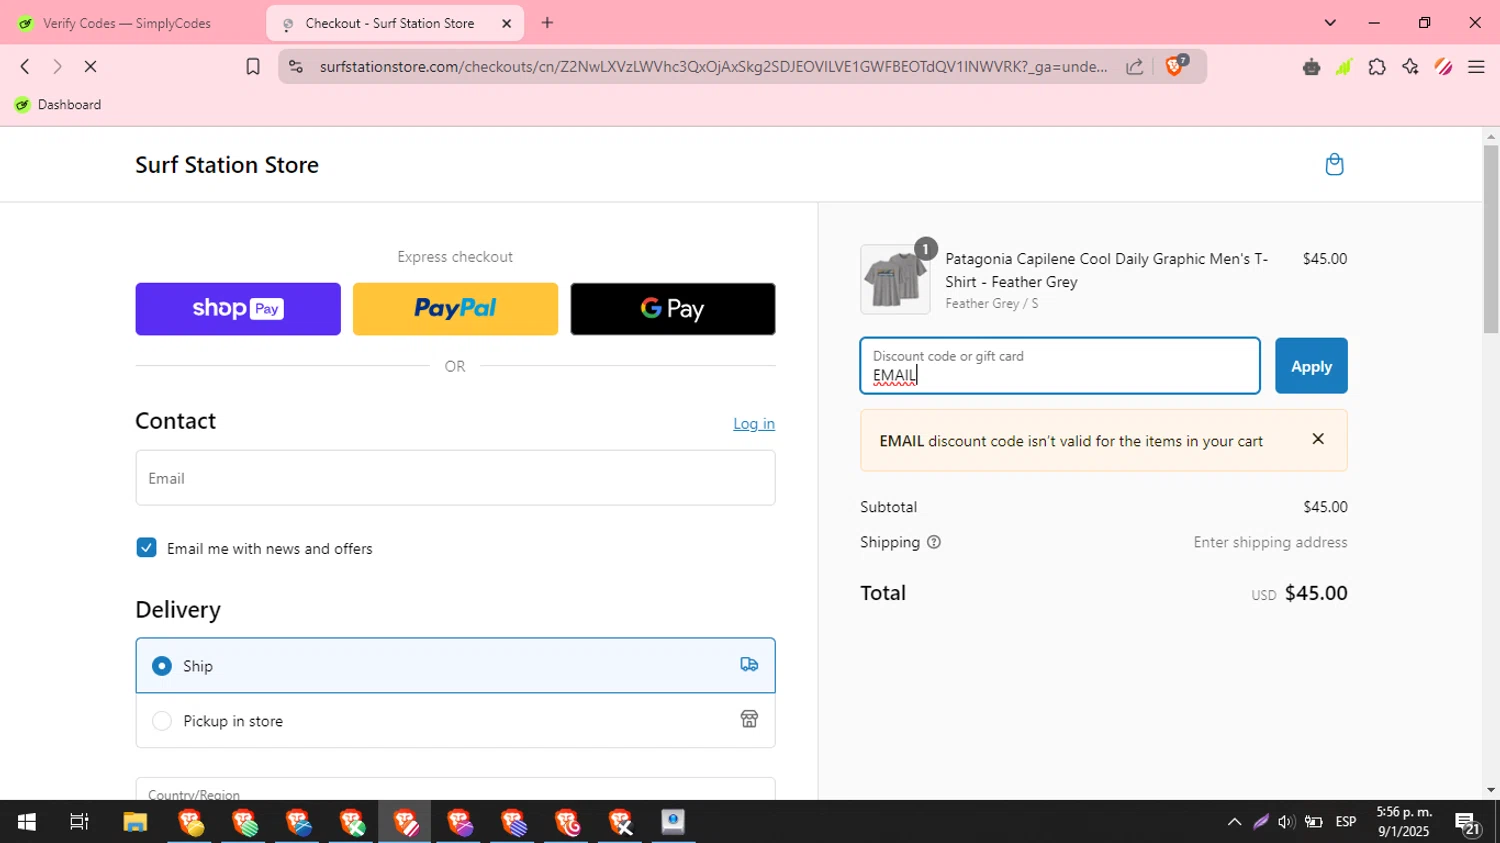
Task: Click the Log in link
Action: pyautogui.click(x=754, y=424)
